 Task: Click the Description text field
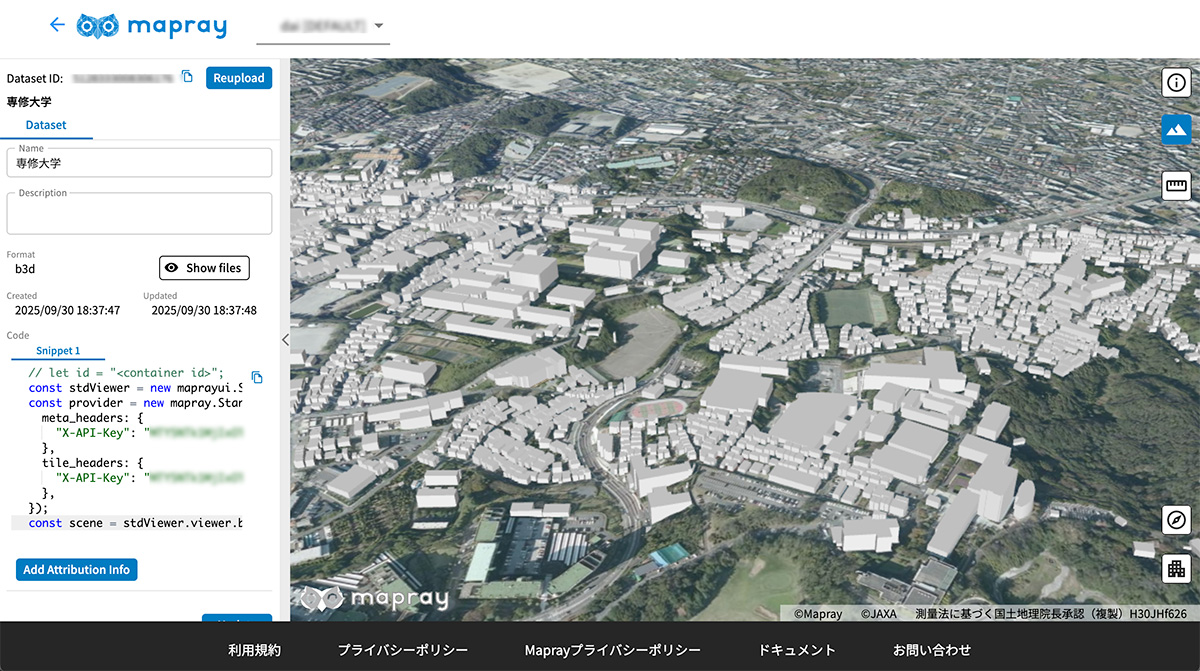pos(139,214)
